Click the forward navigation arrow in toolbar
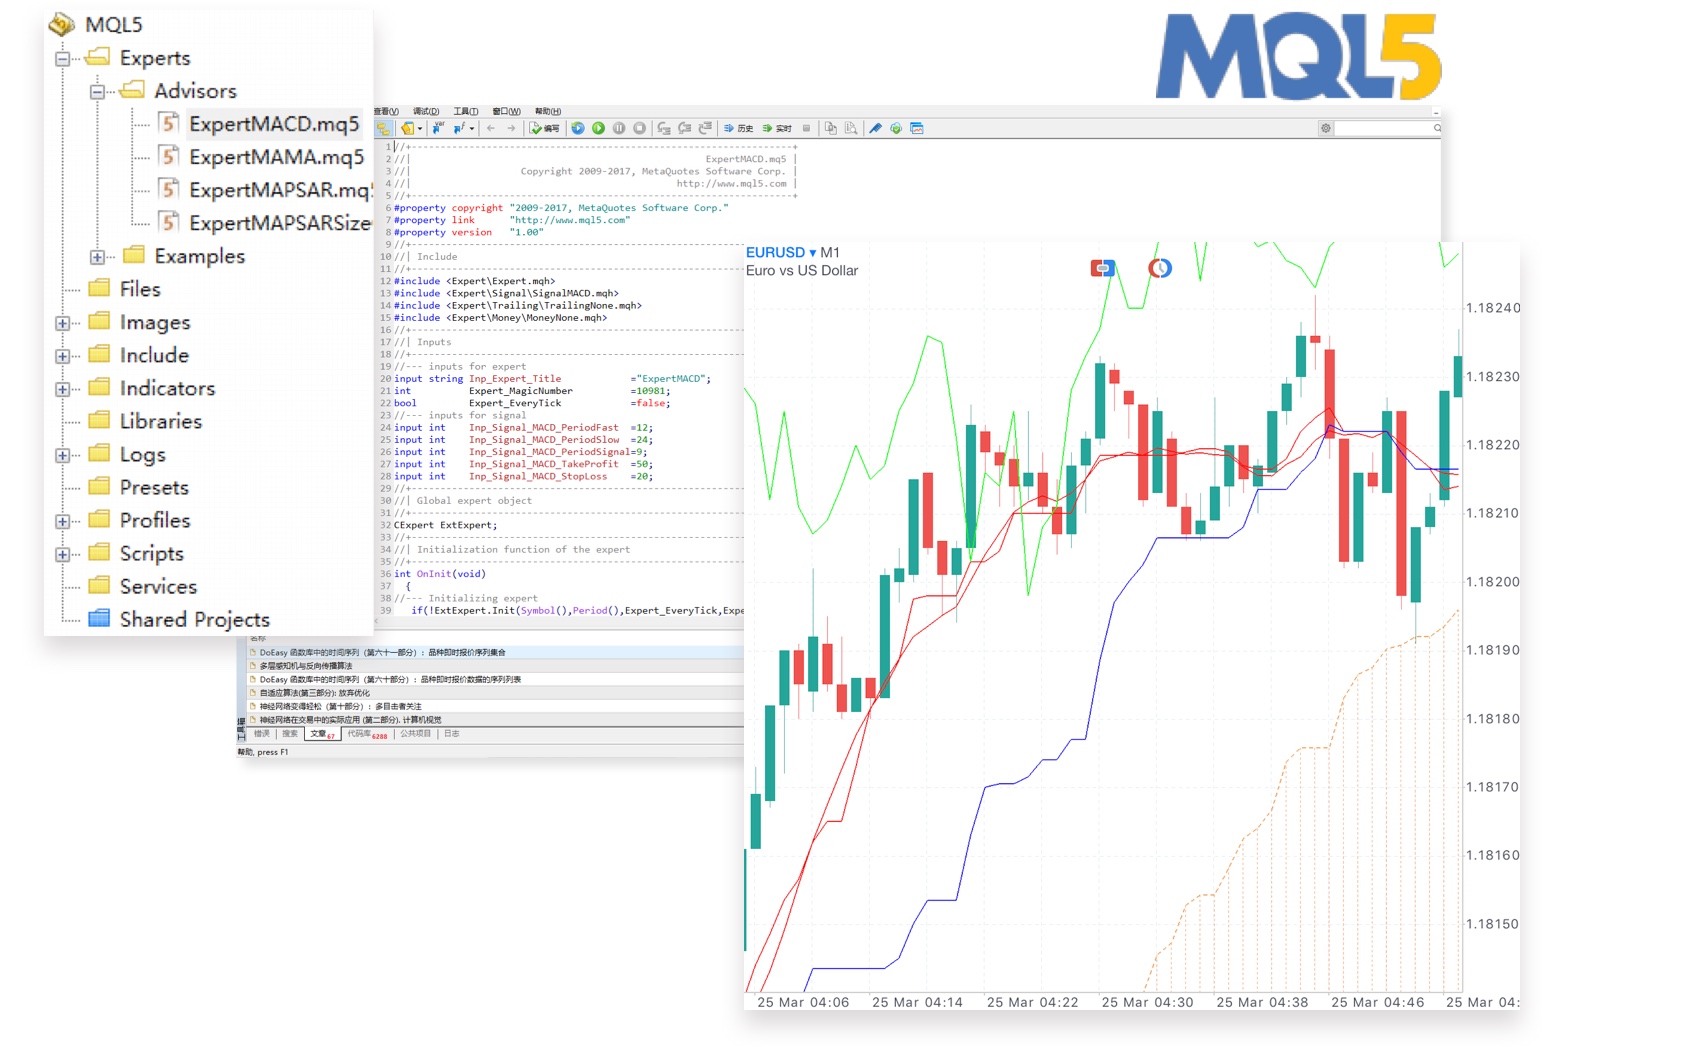The width and height of the screenshot is (1690, 1048). (511, 128)
